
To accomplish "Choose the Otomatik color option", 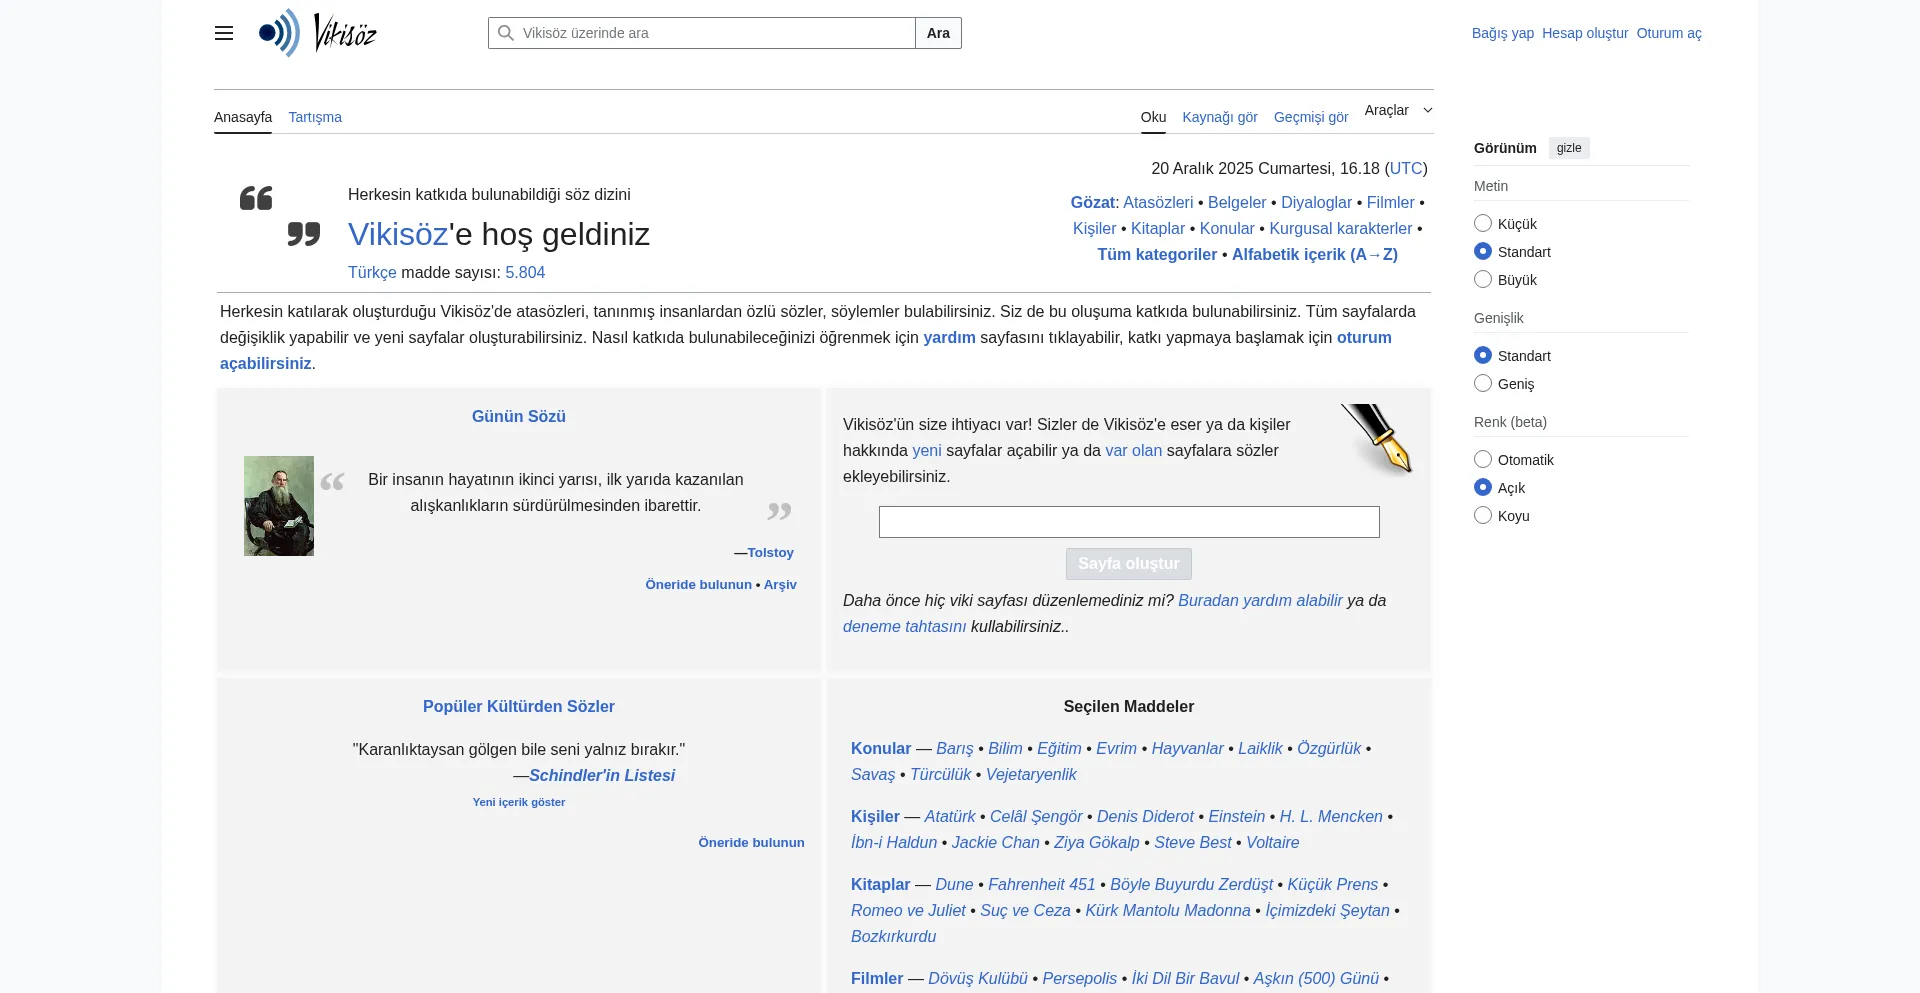I will [1482, 458].
